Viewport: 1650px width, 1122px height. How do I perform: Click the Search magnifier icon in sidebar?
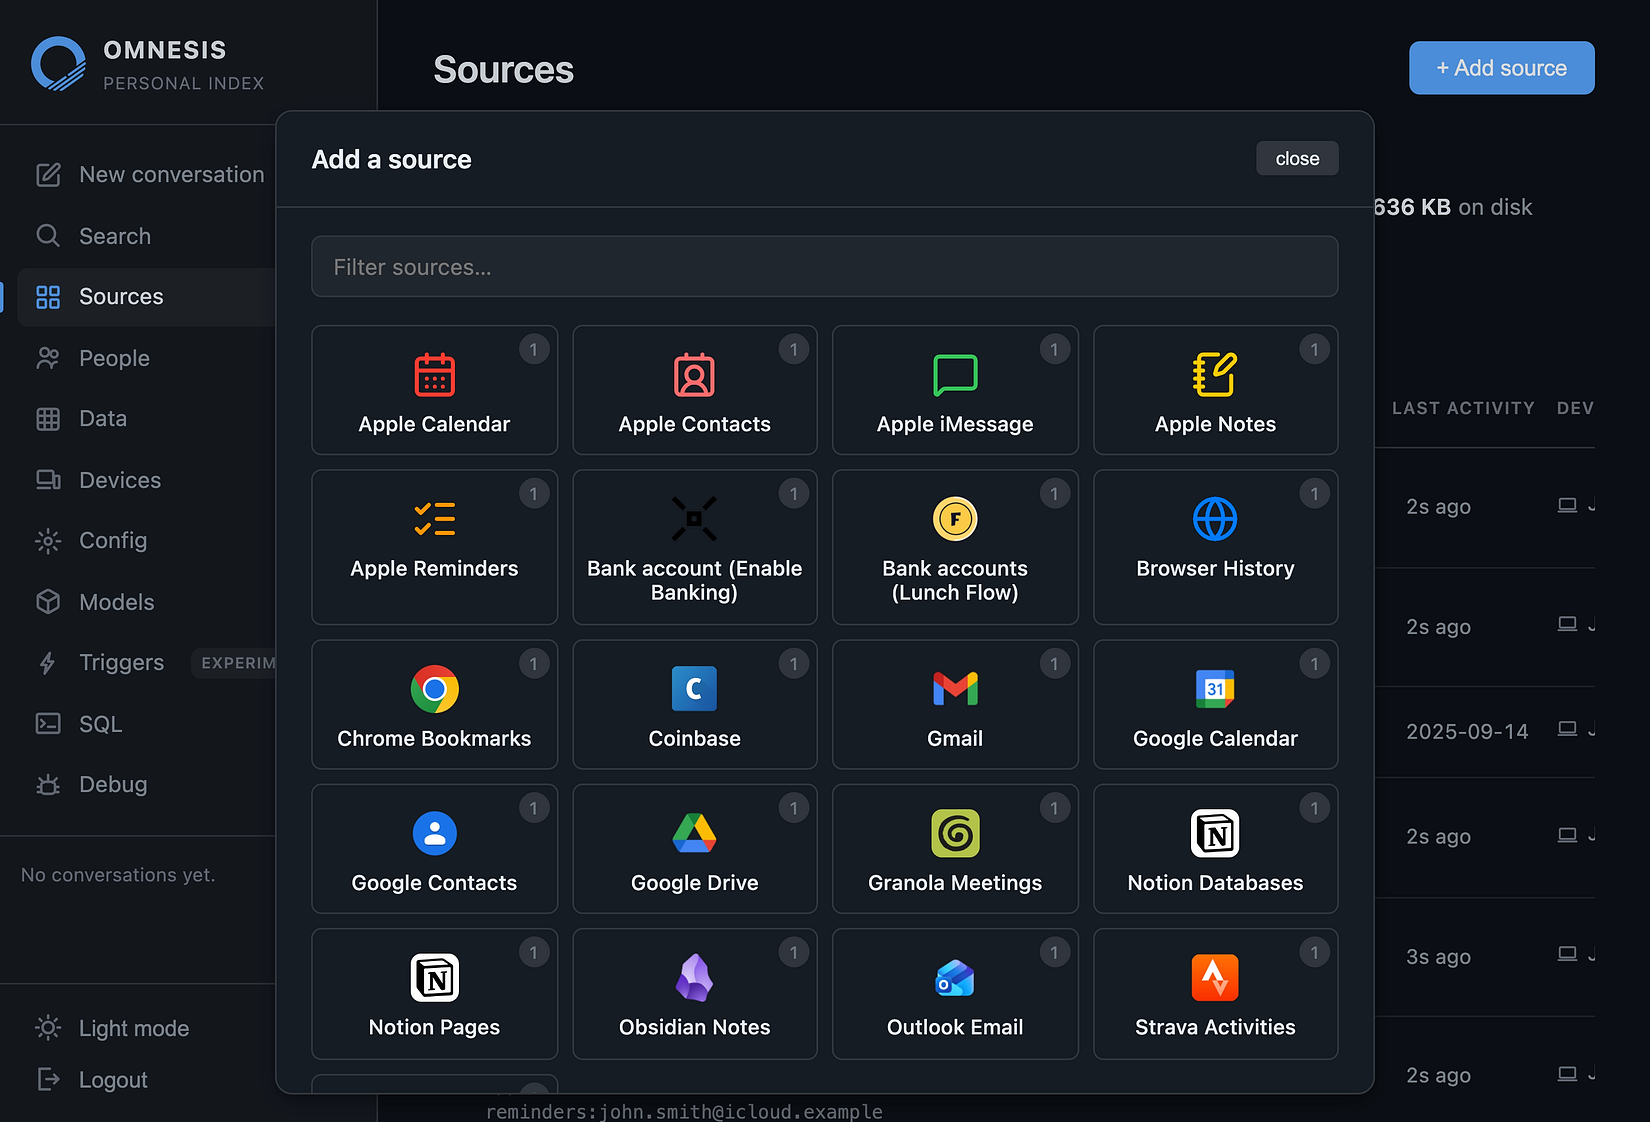point(48,236)
